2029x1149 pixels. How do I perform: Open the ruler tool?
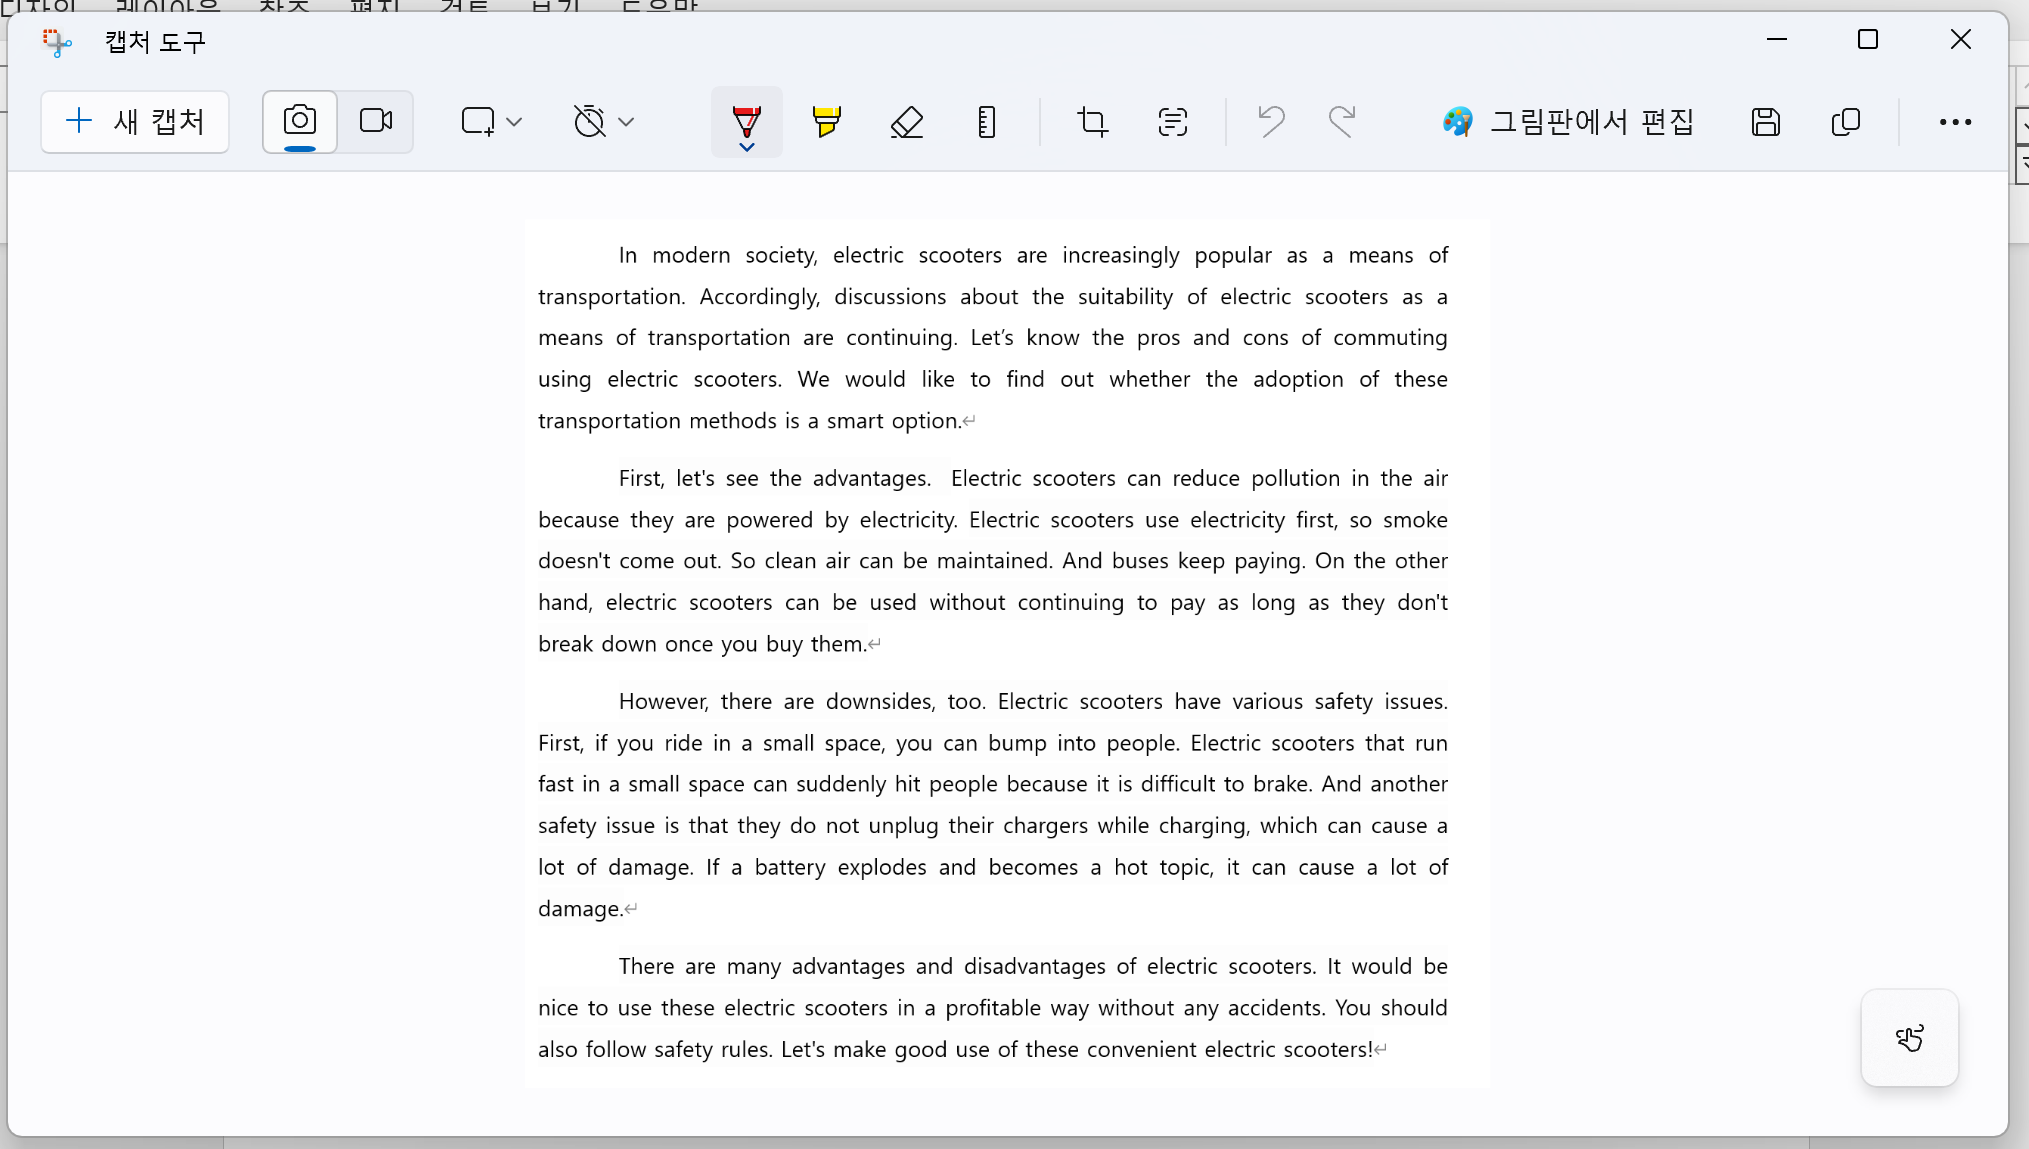(986, 122)
